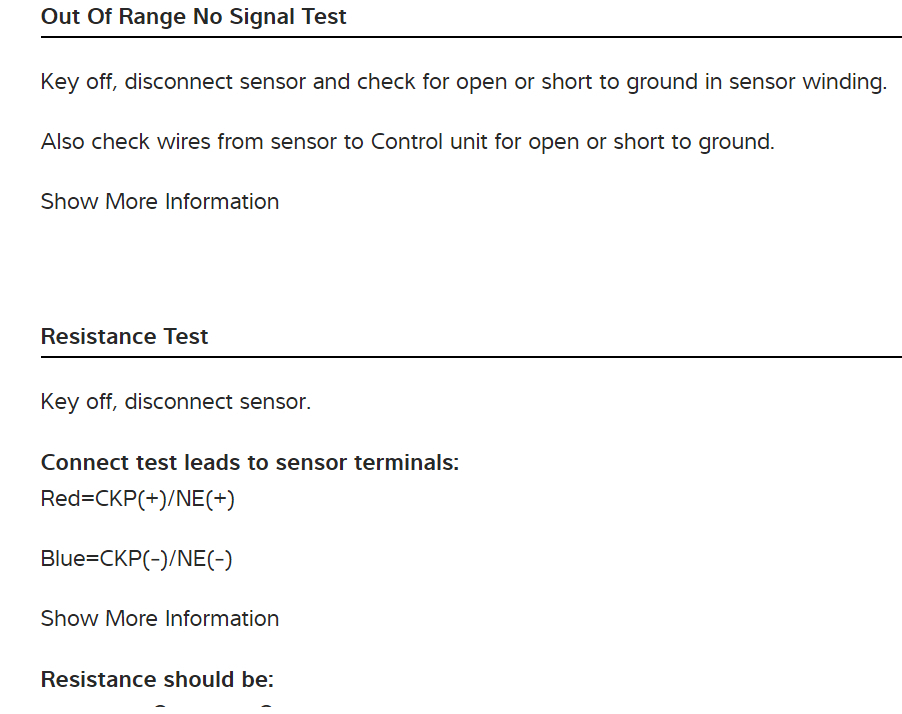Image resolution: width=902 pixels, height=714 pixels.
Task: Click the Blue=CKP(-)/NE(-) lead line
Action: click(137, 558)
